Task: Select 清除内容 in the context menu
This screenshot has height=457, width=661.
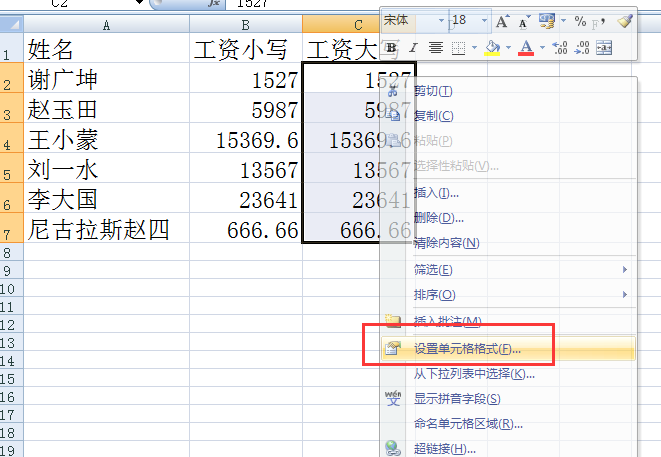Action: (446, 243)
